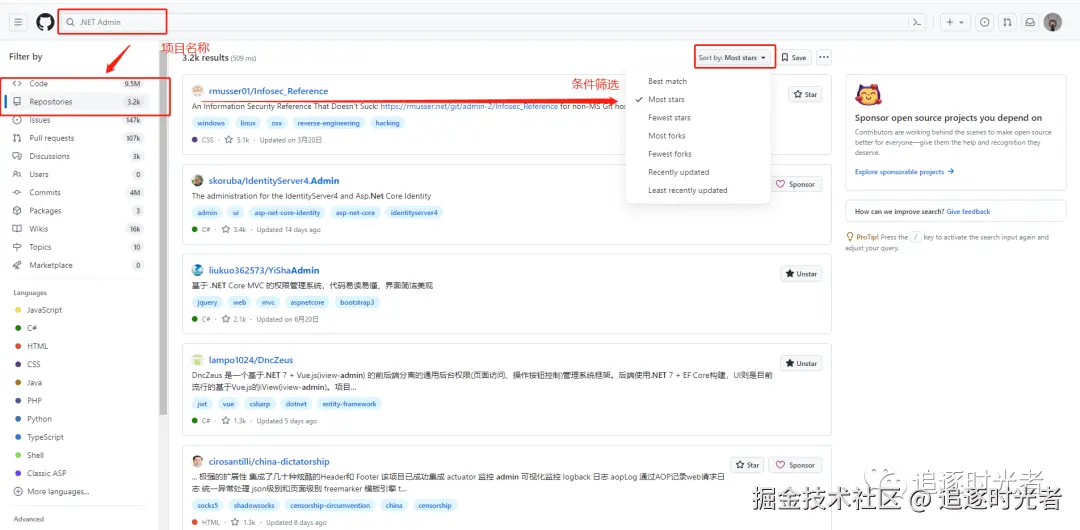Filter results by Wikis
The width and height of the screenshot is (1080, 530).
click(x=77, y=229)
